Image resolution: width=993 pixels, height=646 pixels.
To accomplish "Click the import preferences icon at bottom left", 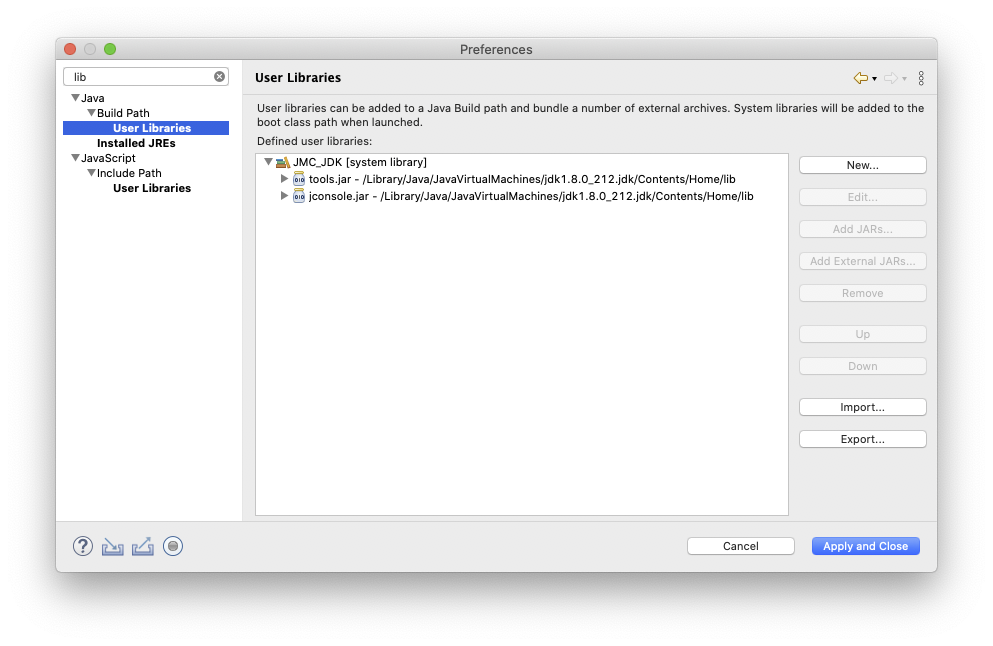I will coord(113,546).
